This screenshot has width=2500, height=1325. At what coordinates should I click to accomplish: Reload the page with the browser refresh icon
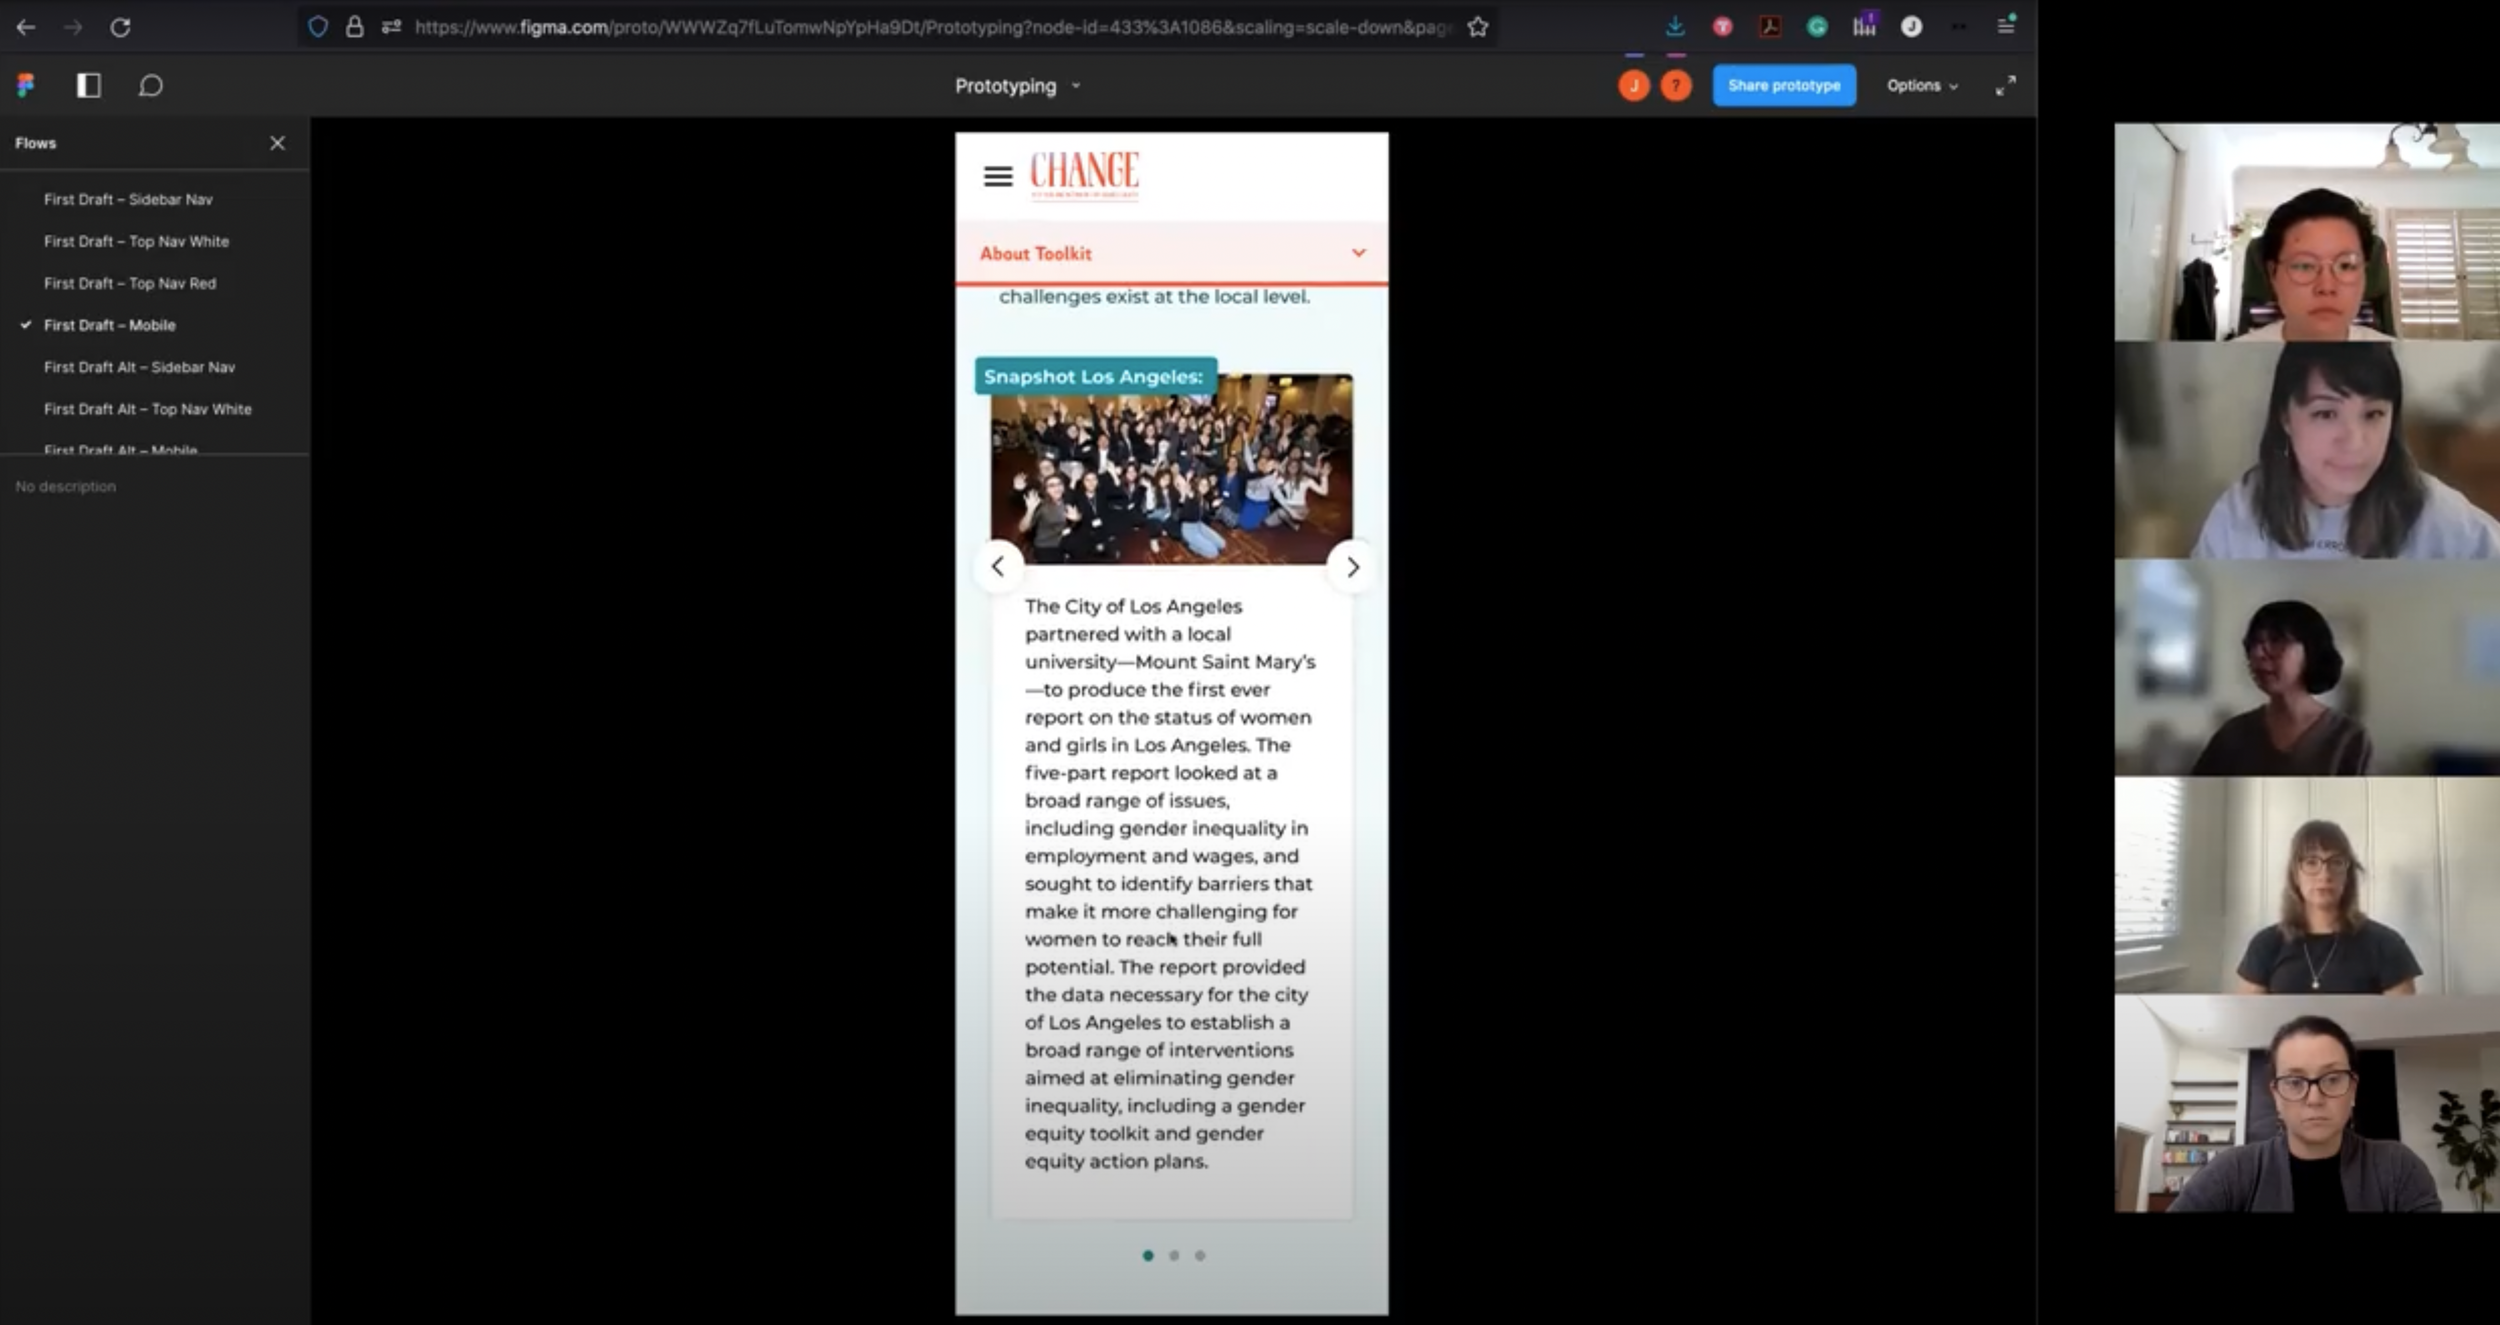click(120, 28)
